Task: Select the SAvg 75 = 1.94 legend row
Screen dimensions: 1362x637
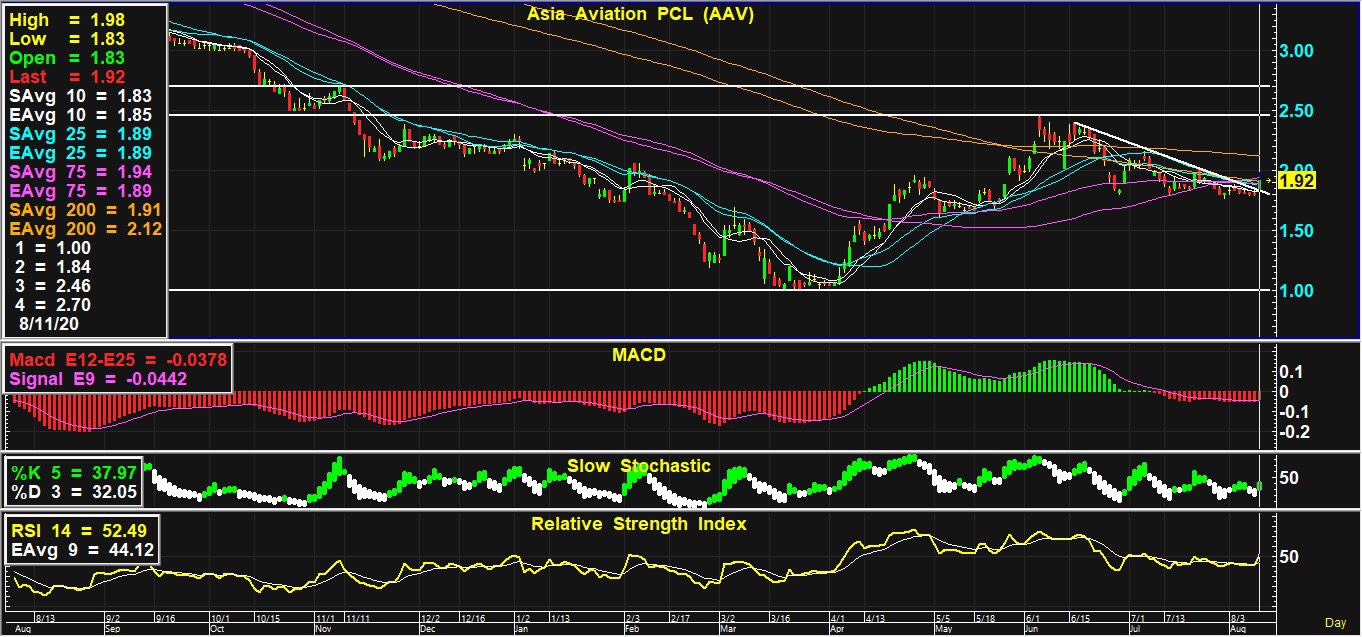Action: coord(80,172)
